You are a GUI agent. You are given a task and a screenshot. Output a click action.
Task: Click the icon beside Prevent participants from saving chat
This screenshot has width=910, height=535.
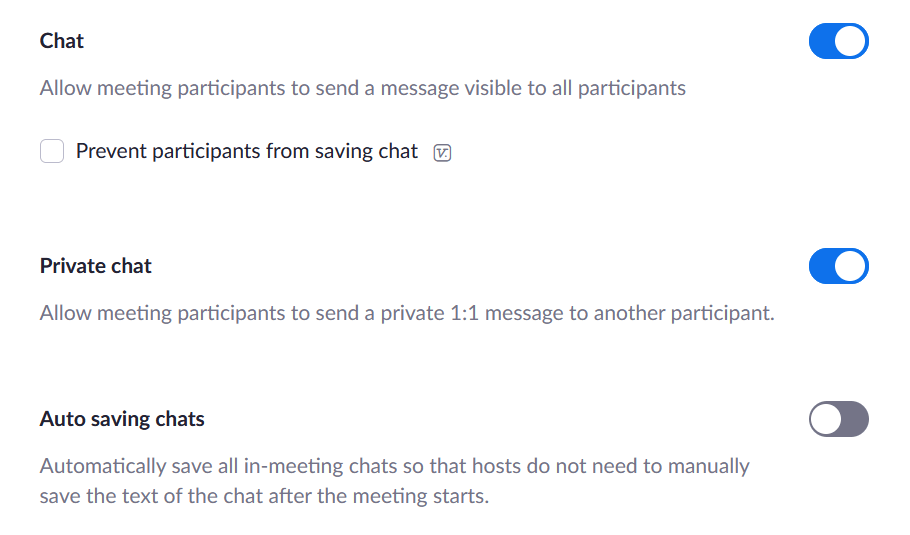[x=442, y=153]
